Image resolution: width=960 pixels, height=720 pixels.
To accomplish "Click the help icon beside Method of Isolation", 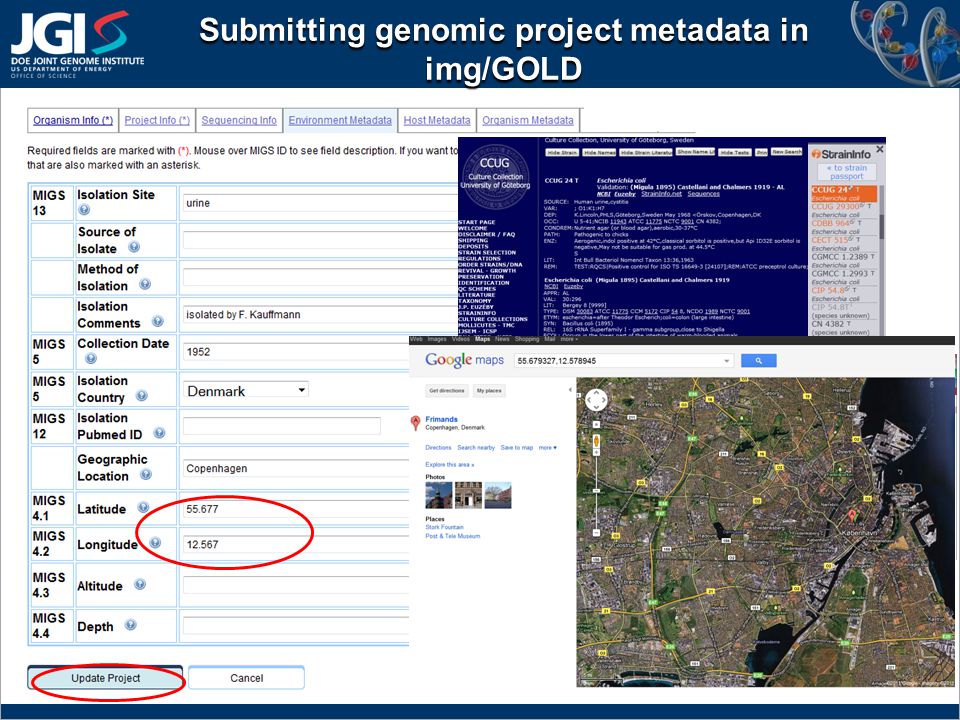I will tap(144, 284).
